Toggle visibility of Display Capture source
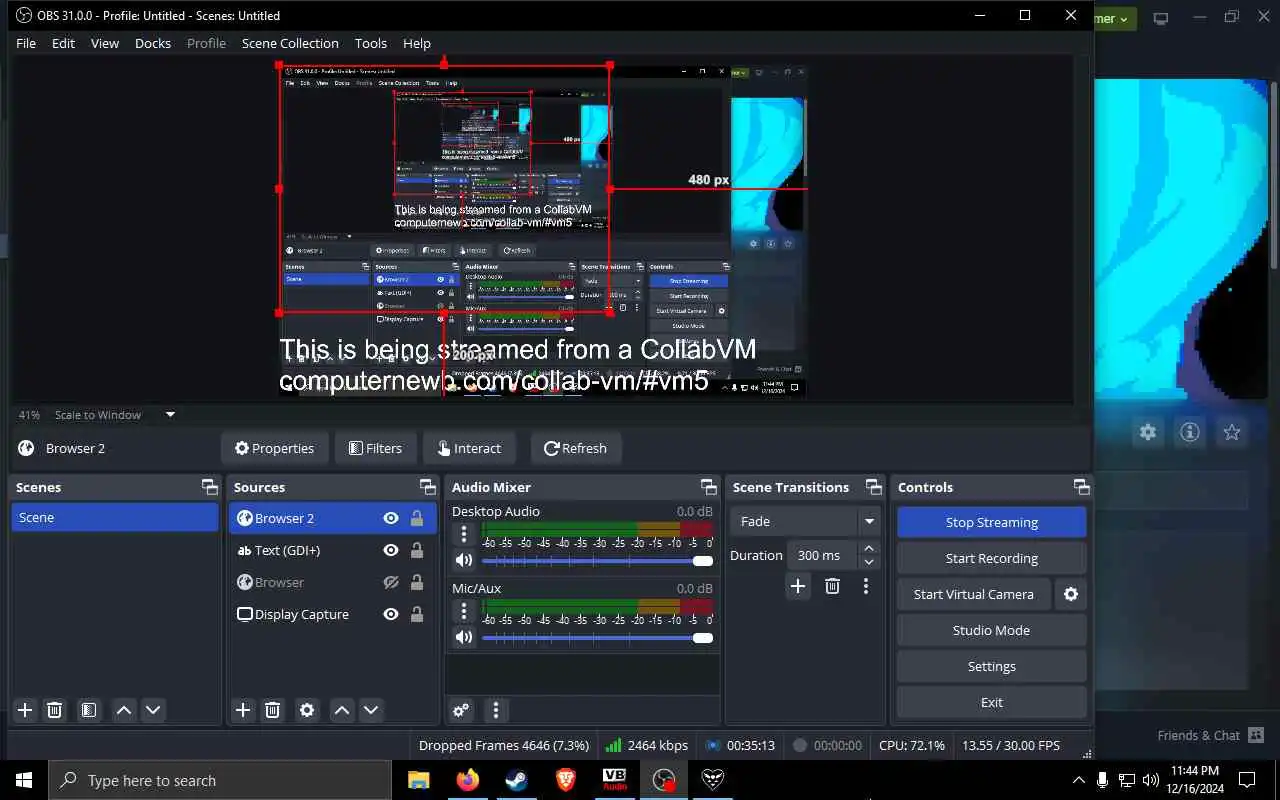Viewport: 1280px width, 800px height. [391, 614]
